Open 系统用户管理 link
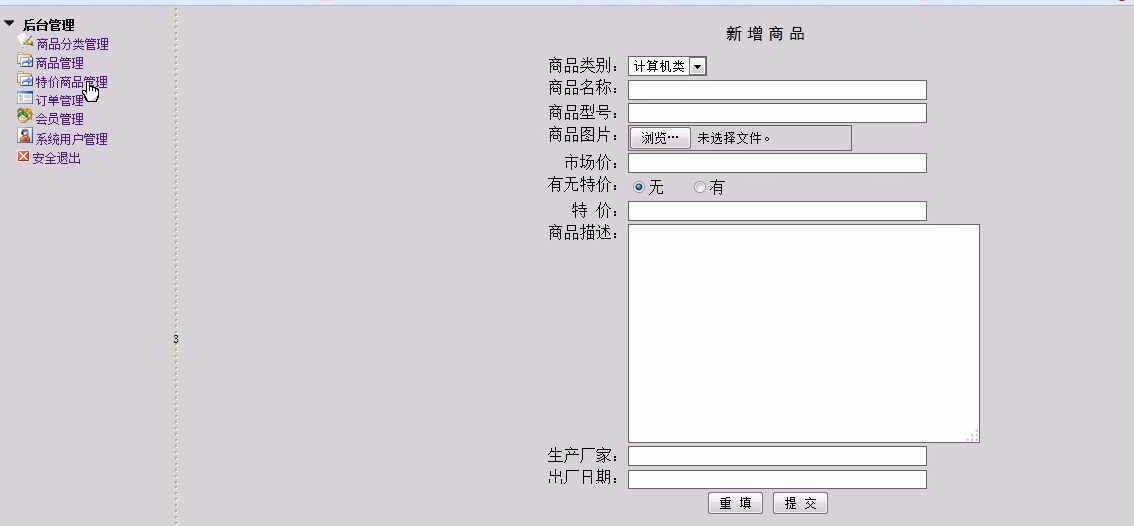This screenshot has height=526, width=1134. (72, 139)
